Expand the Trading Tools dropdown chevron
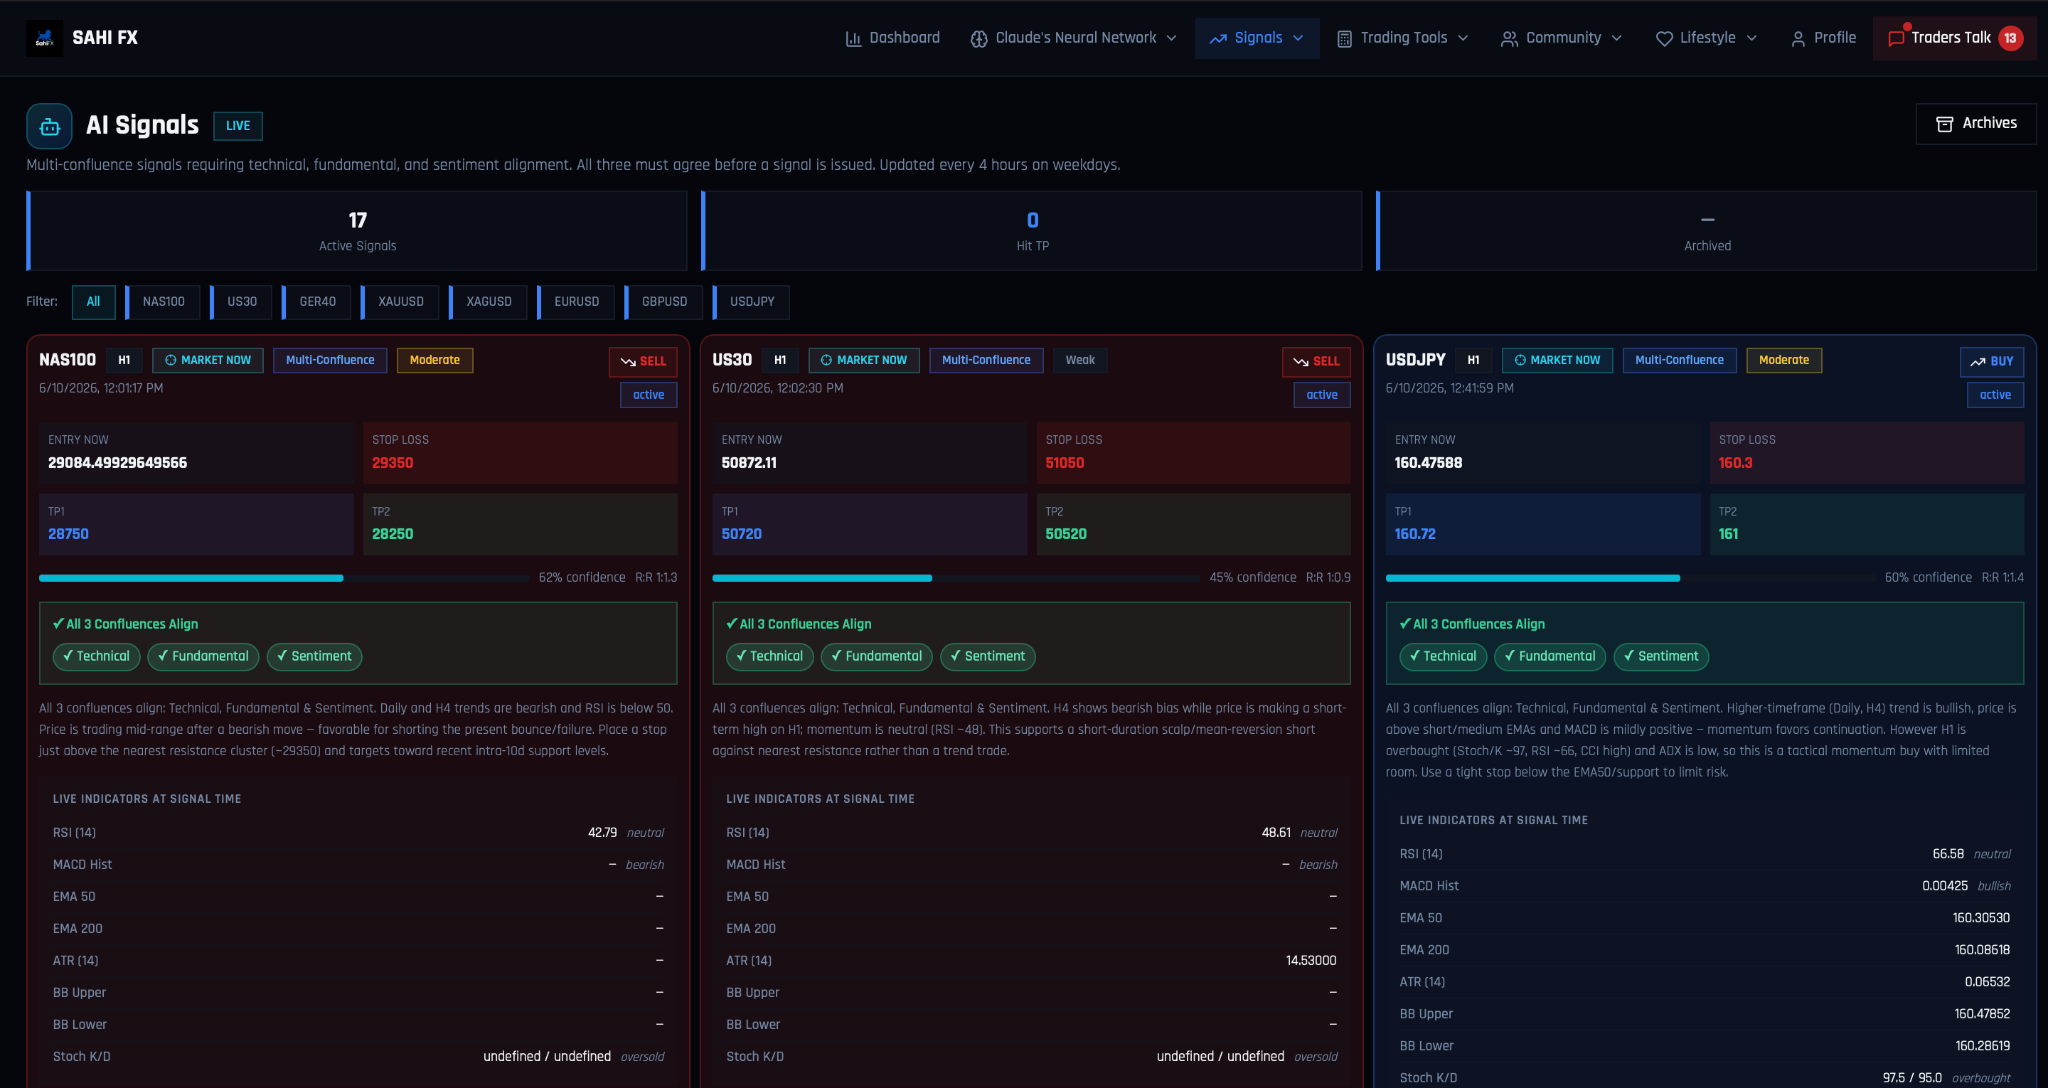The width and height of the screenshot is (2048, 1088). click(1463, 39)
